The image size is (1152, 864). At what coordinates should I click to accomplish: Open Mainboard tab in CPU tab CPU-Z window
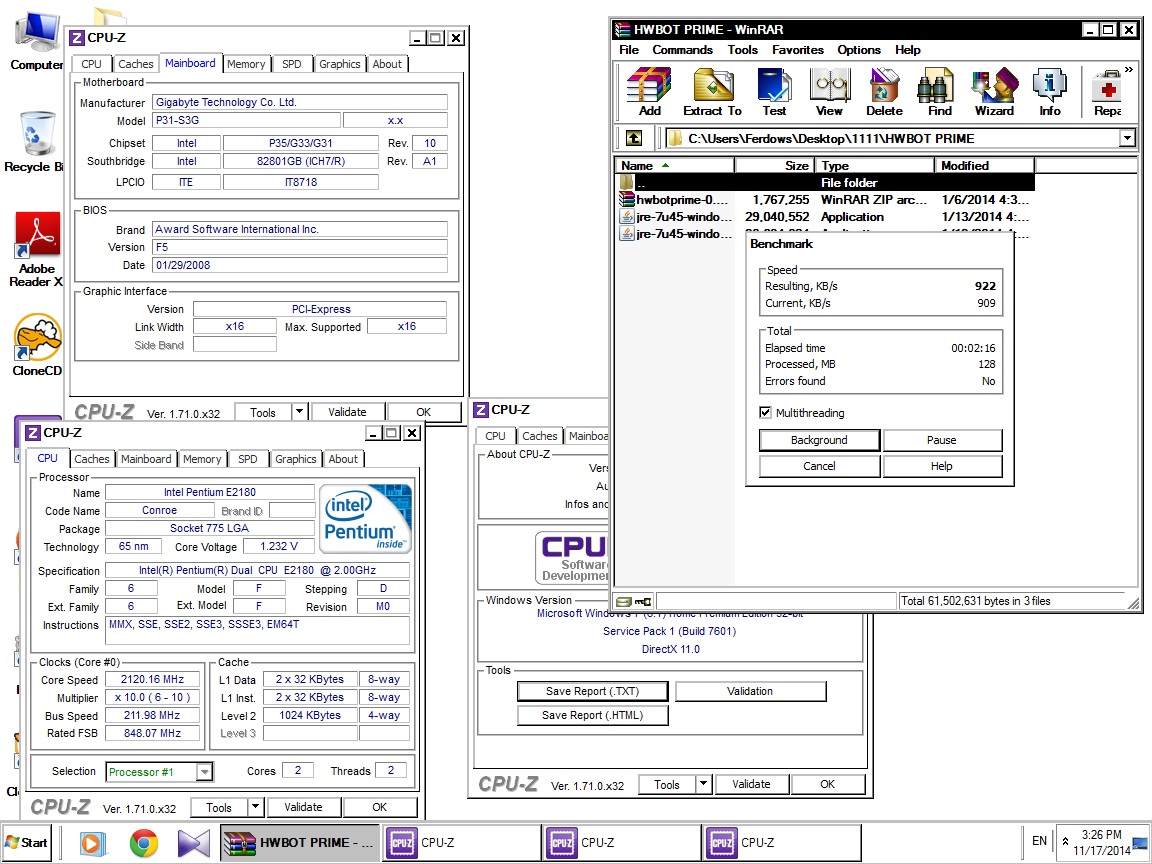pos(145,459)
